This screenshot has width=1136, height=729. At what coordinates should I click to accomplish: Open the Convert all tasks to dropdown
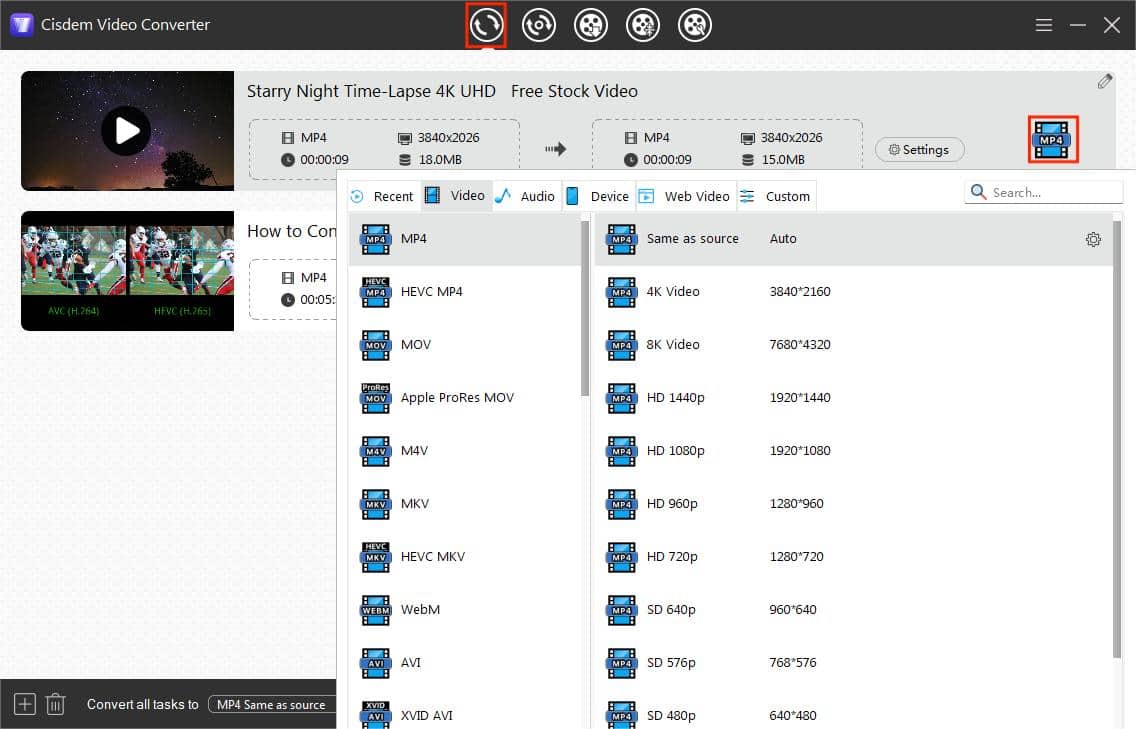coord(271,704)
